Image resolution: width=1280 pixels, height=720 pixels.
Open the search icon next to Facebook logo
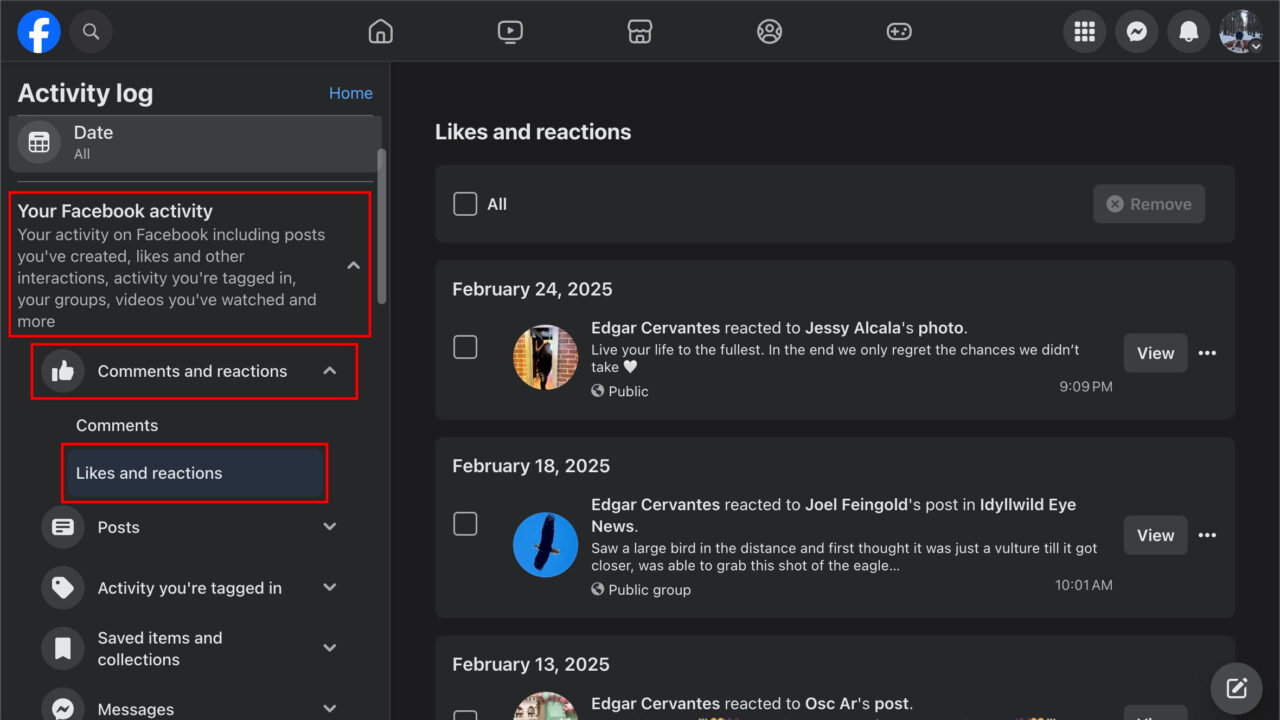click(x=91, y=31)
